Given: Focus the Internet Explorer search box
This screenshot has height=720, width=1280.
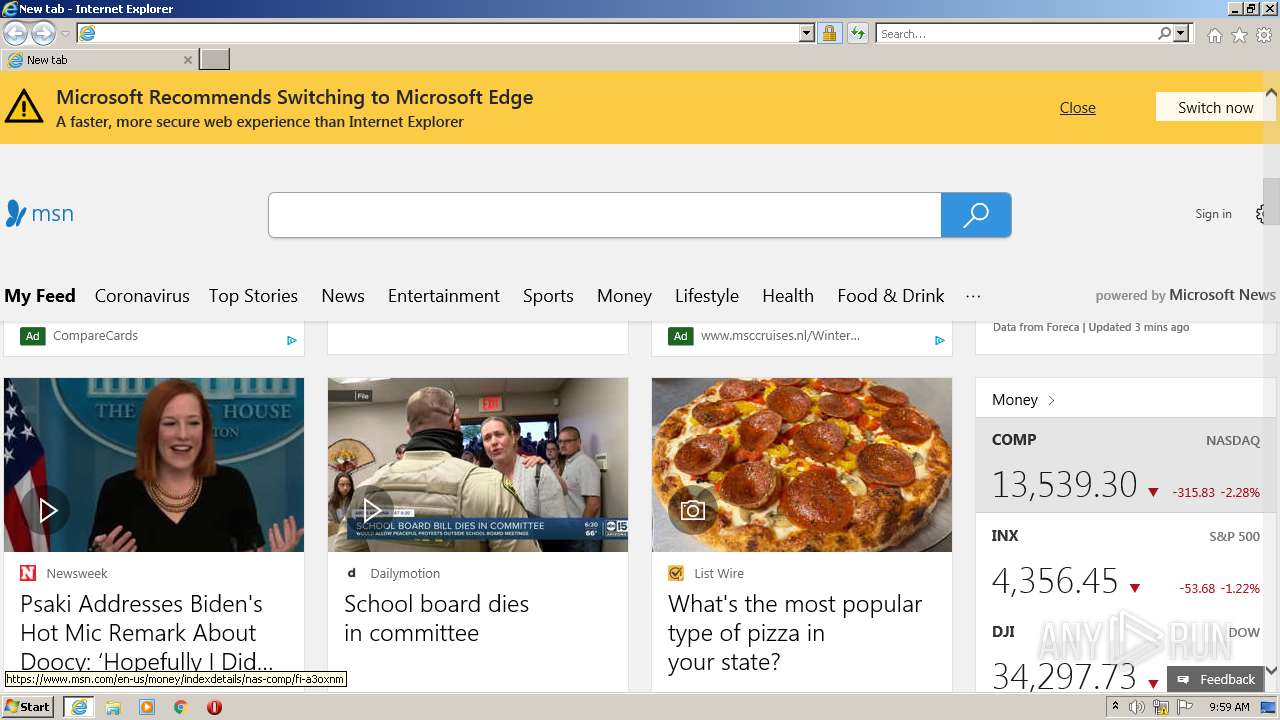Looking at the screenshot, I should (1016, 34).
